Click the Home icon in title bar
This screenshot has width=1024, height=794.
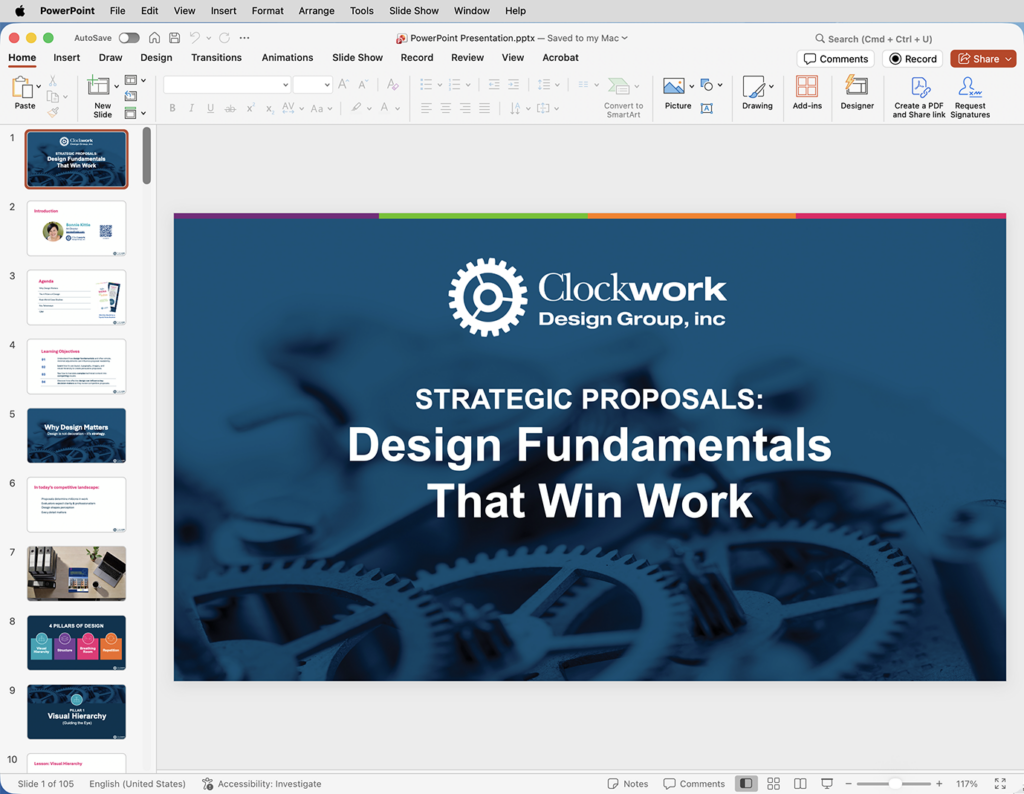tap(154, 38)
